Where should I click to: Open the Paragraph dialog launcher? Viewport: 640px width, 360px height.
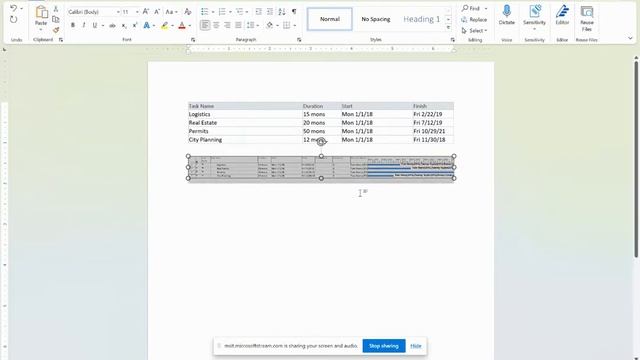coord(299,40)
